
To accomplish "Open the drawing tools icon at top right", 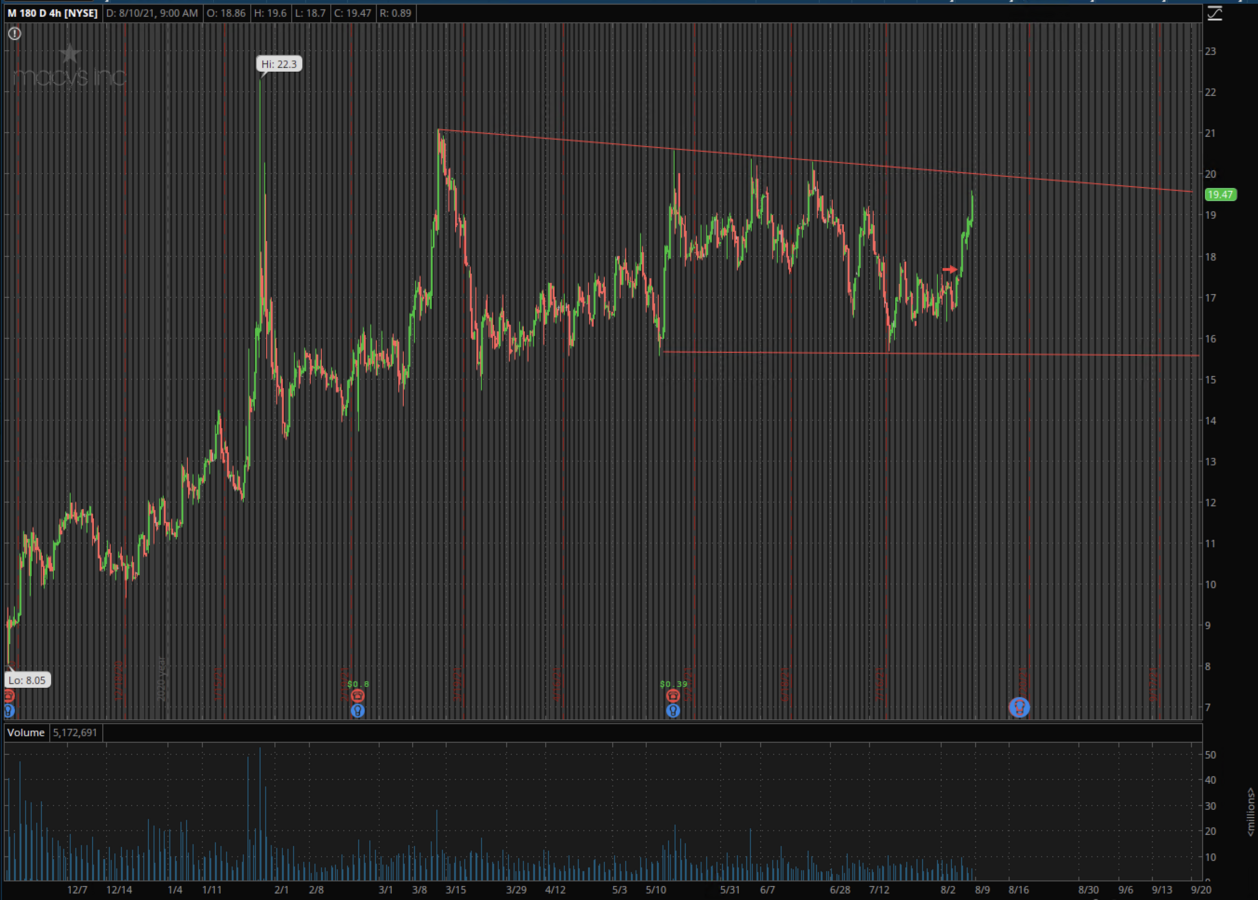I will pyautogui.click(x=1215, y=13).
